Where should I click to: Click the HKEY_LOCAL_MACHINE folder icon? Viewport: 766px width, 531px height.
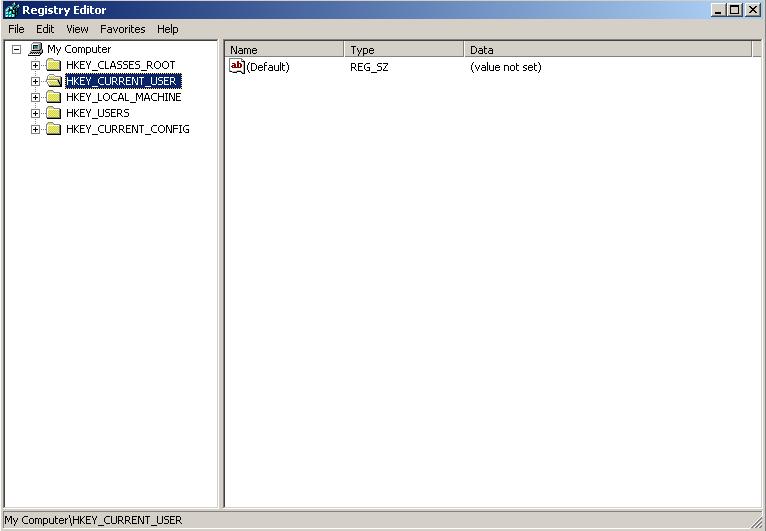pos(53,97)
